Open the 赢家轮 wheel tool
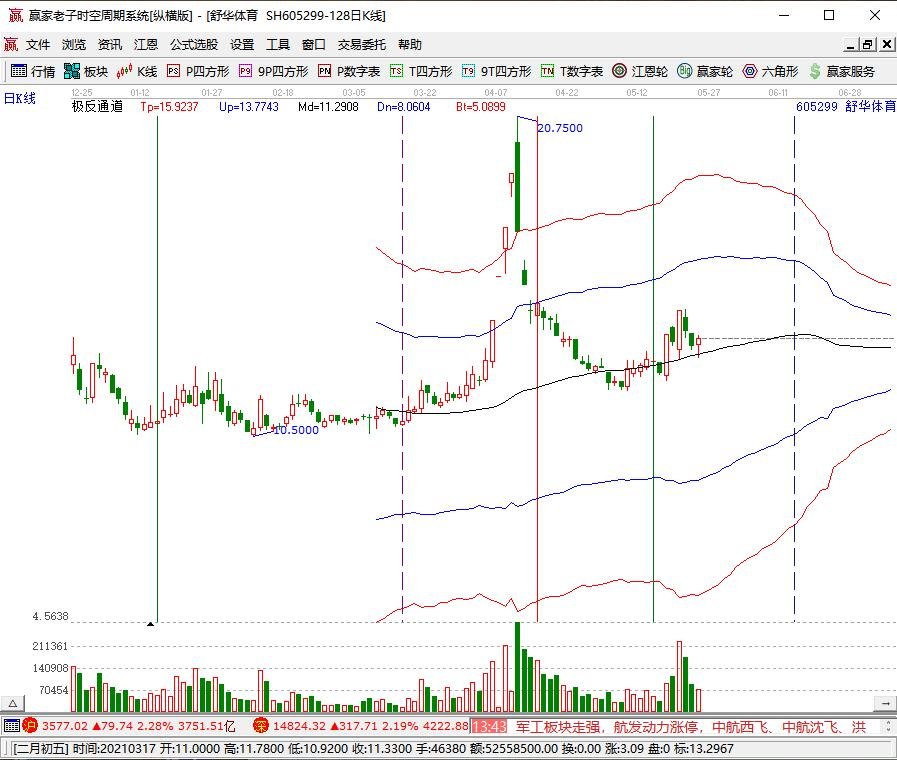The image size is (897, 760). 705,71
